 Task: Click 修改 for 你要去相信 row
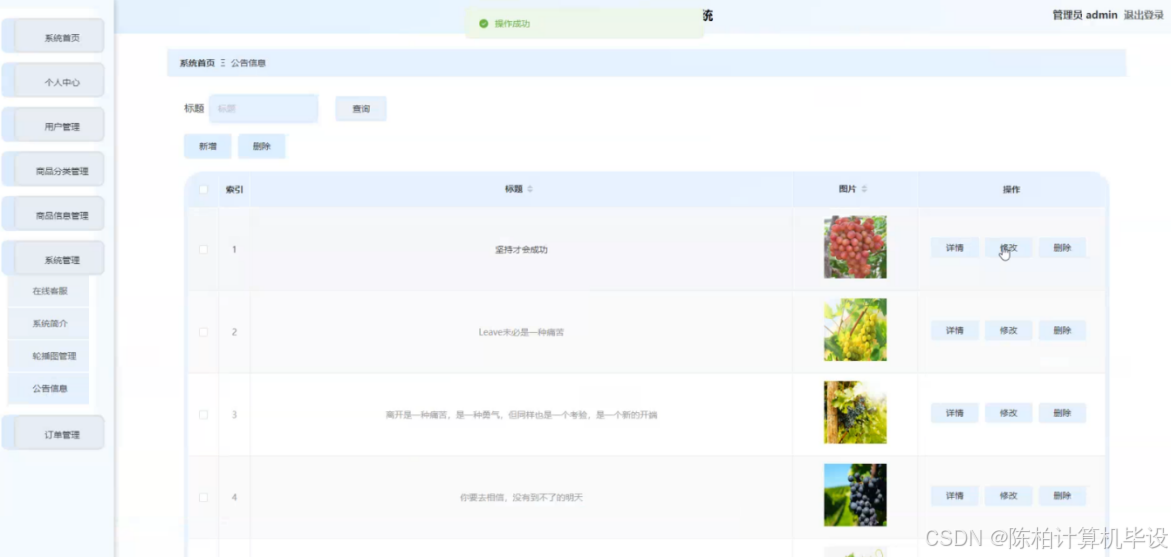(1008, 495)
